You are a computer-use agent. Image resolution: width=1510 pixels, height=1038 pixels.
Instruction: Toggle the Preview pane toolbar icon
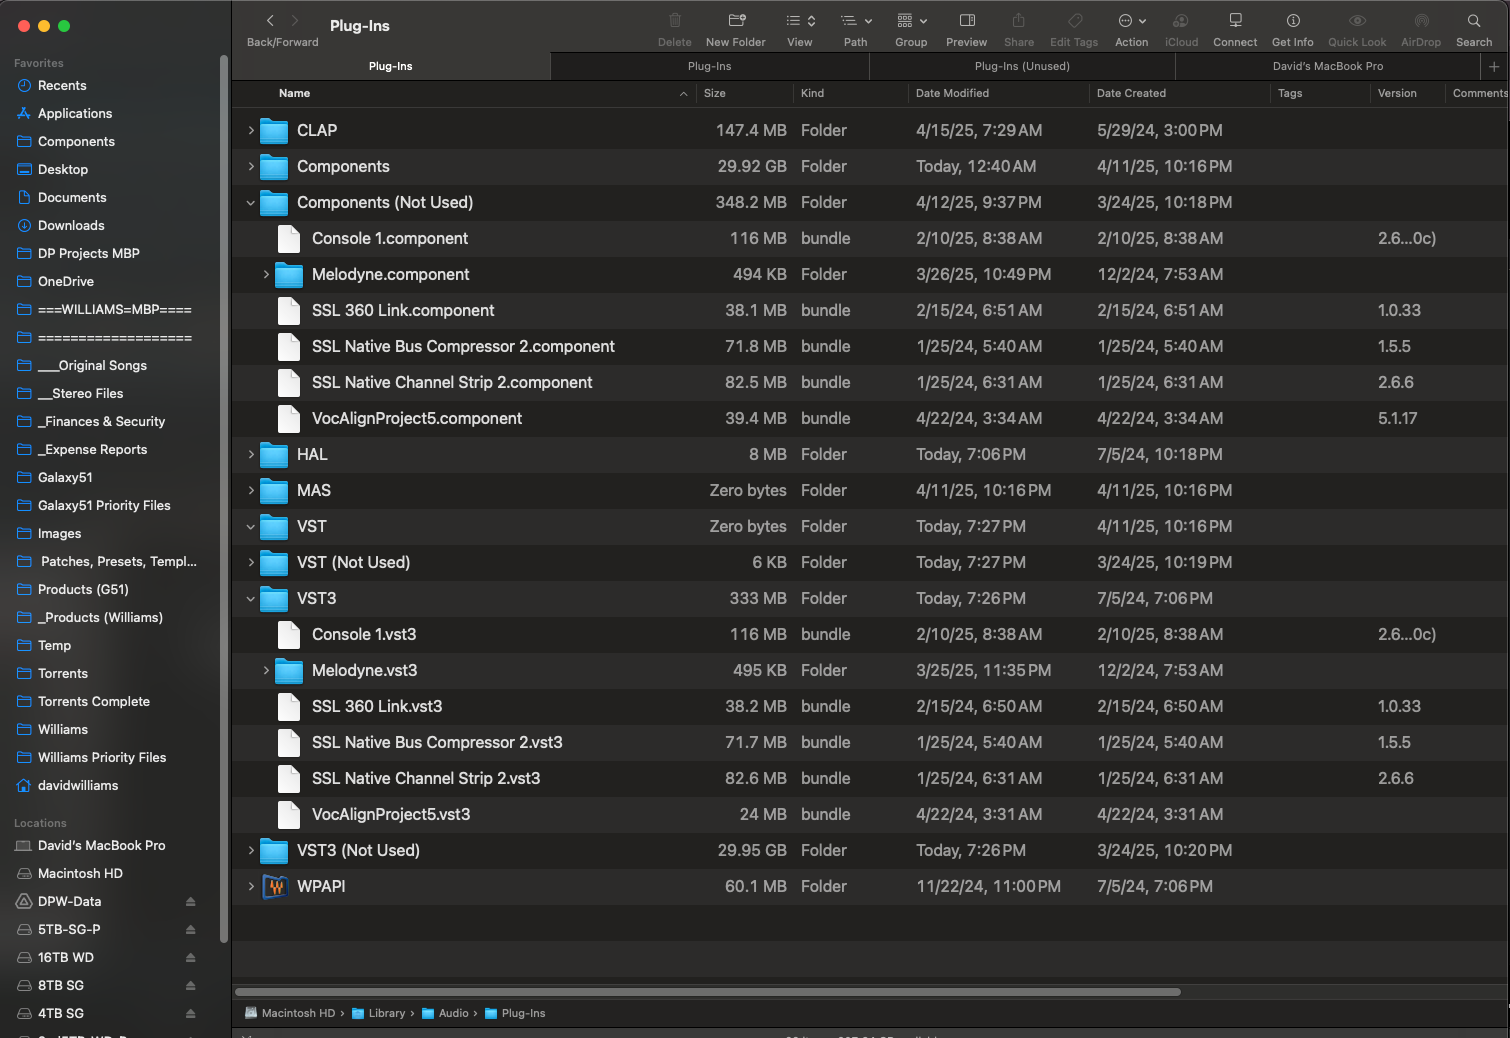tap(967, 21)
